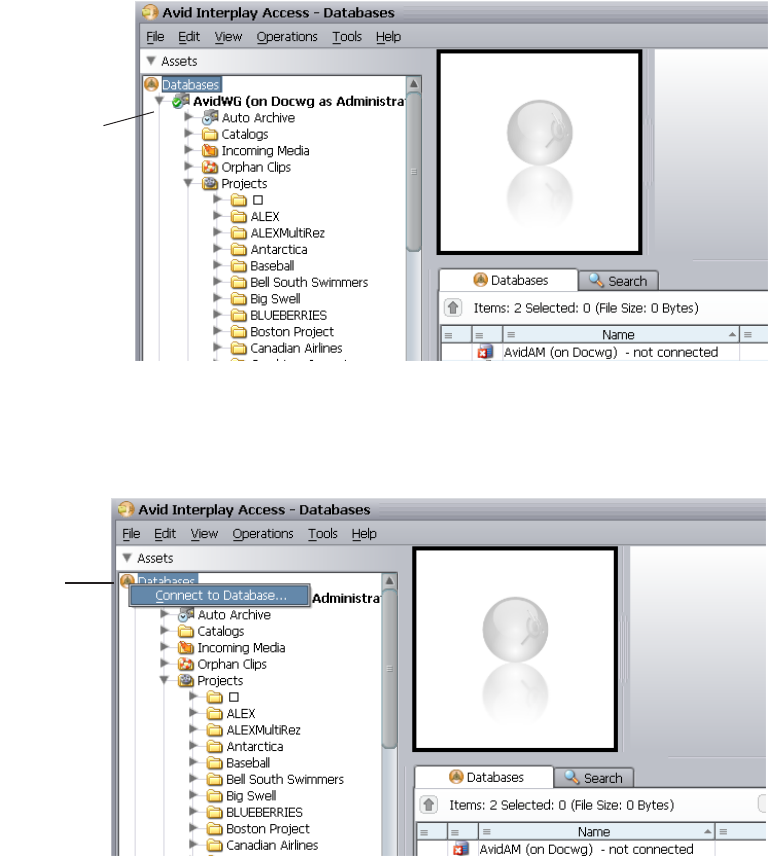Image resolution: width=770 pixels, height=858 pixels.
Task: Click ALEXMultiRez folder icon in upper window
Action: (239, 233)
